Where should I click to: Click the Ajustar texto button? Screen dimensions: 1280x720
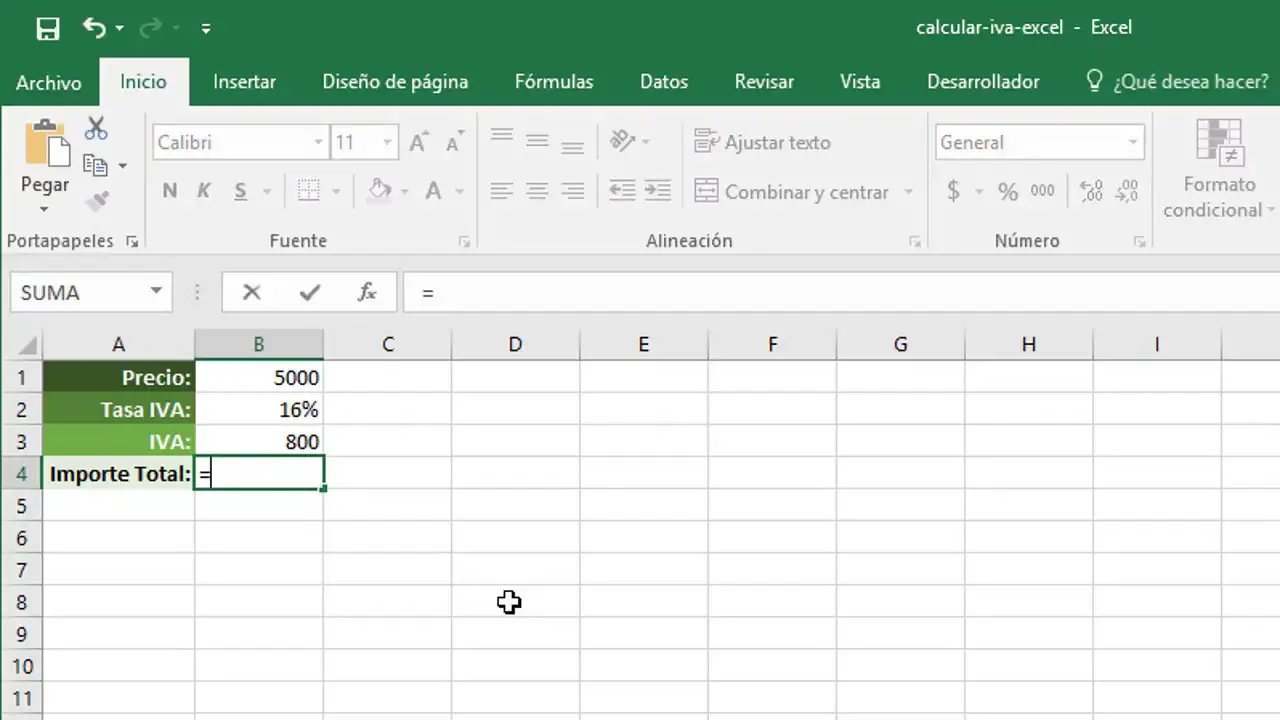(763, 142)
